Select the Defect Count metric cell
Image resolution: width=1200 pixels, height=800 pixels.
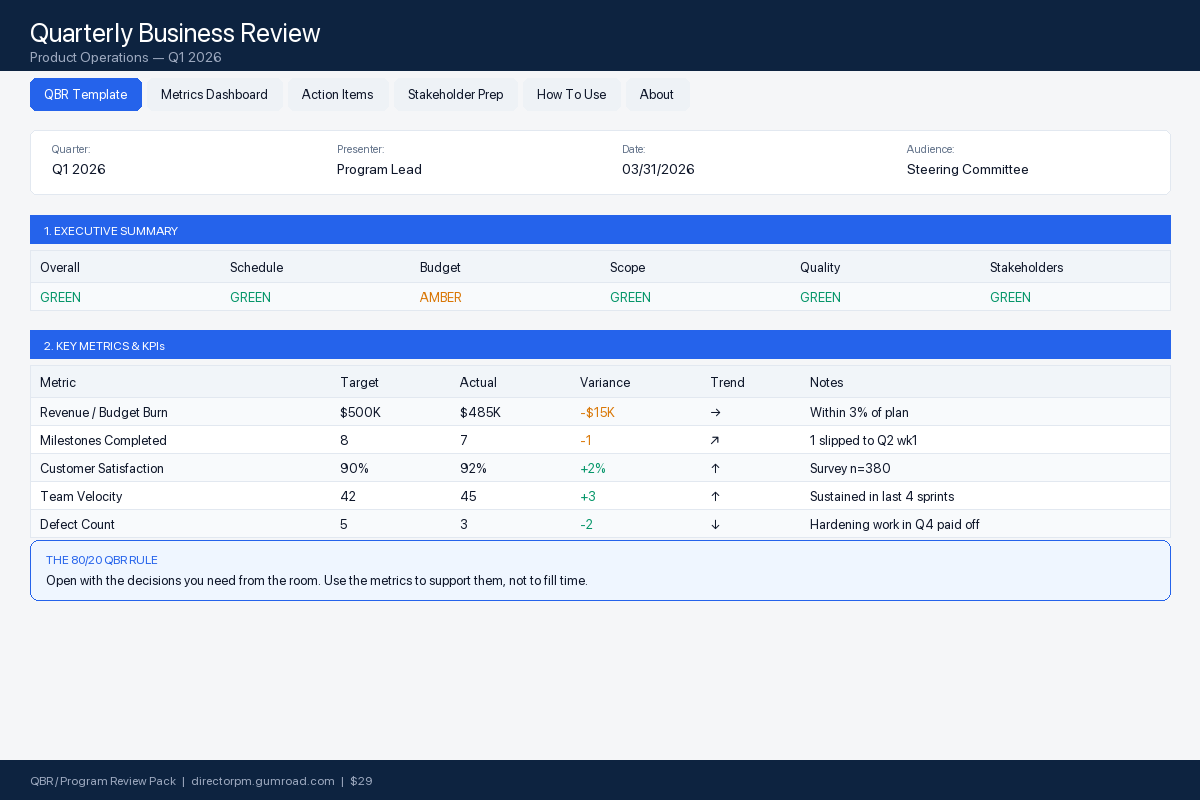point(77,524)
